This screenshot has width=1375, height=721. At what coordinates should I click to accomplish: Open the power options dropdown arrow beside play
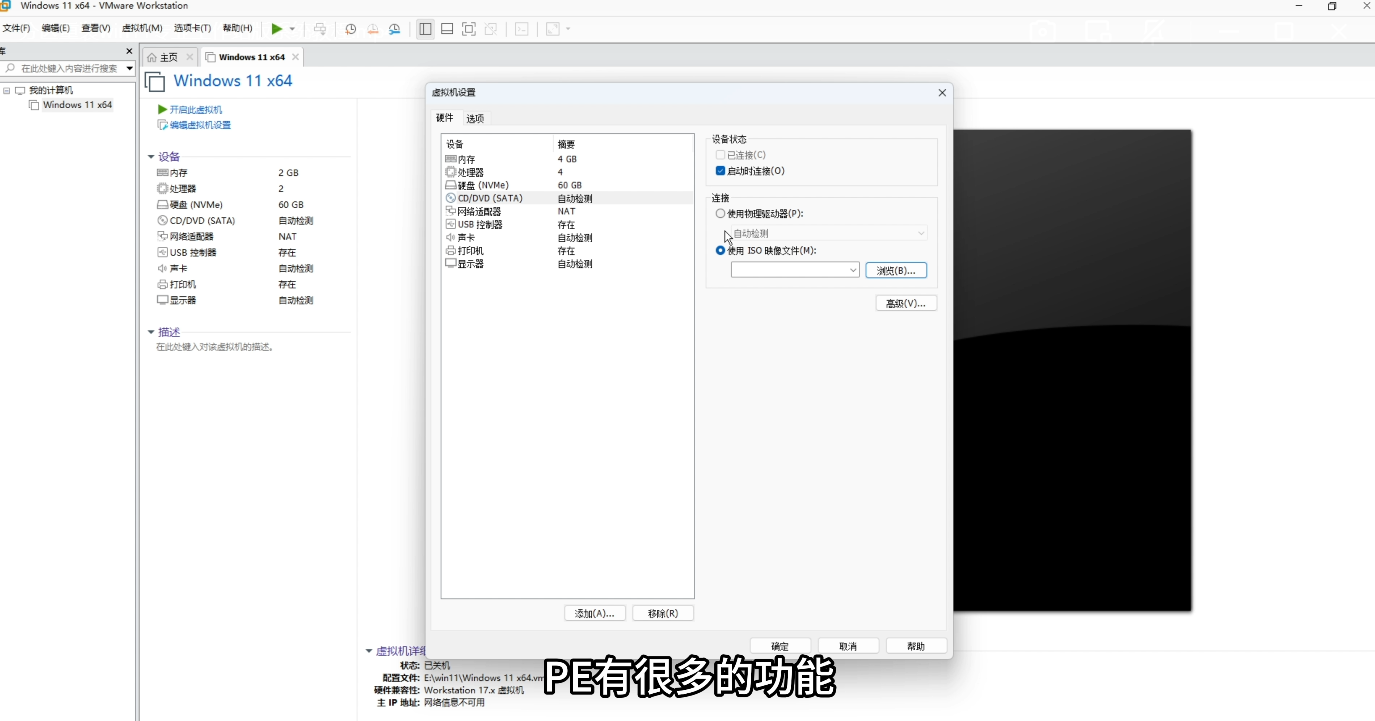[292, 29]
